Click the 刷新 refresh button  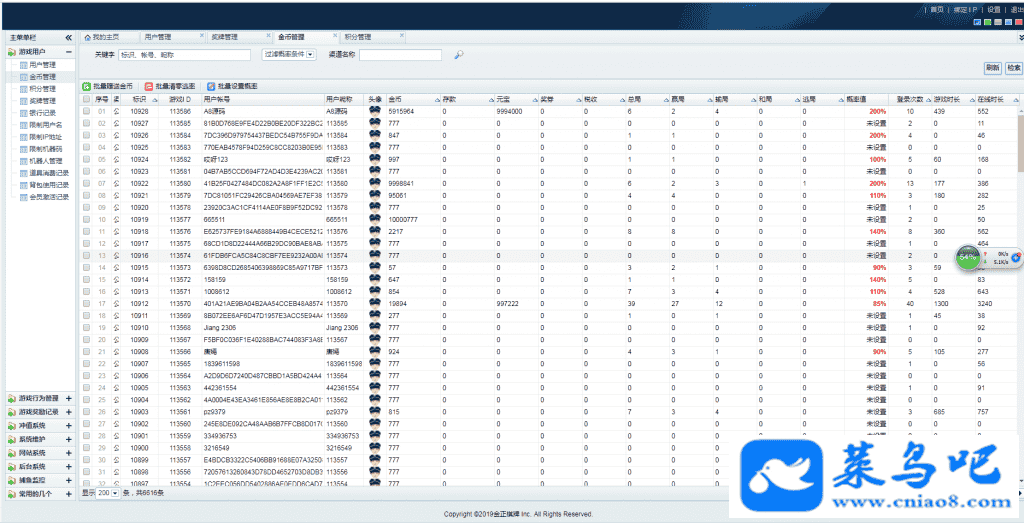coord(992,68)
